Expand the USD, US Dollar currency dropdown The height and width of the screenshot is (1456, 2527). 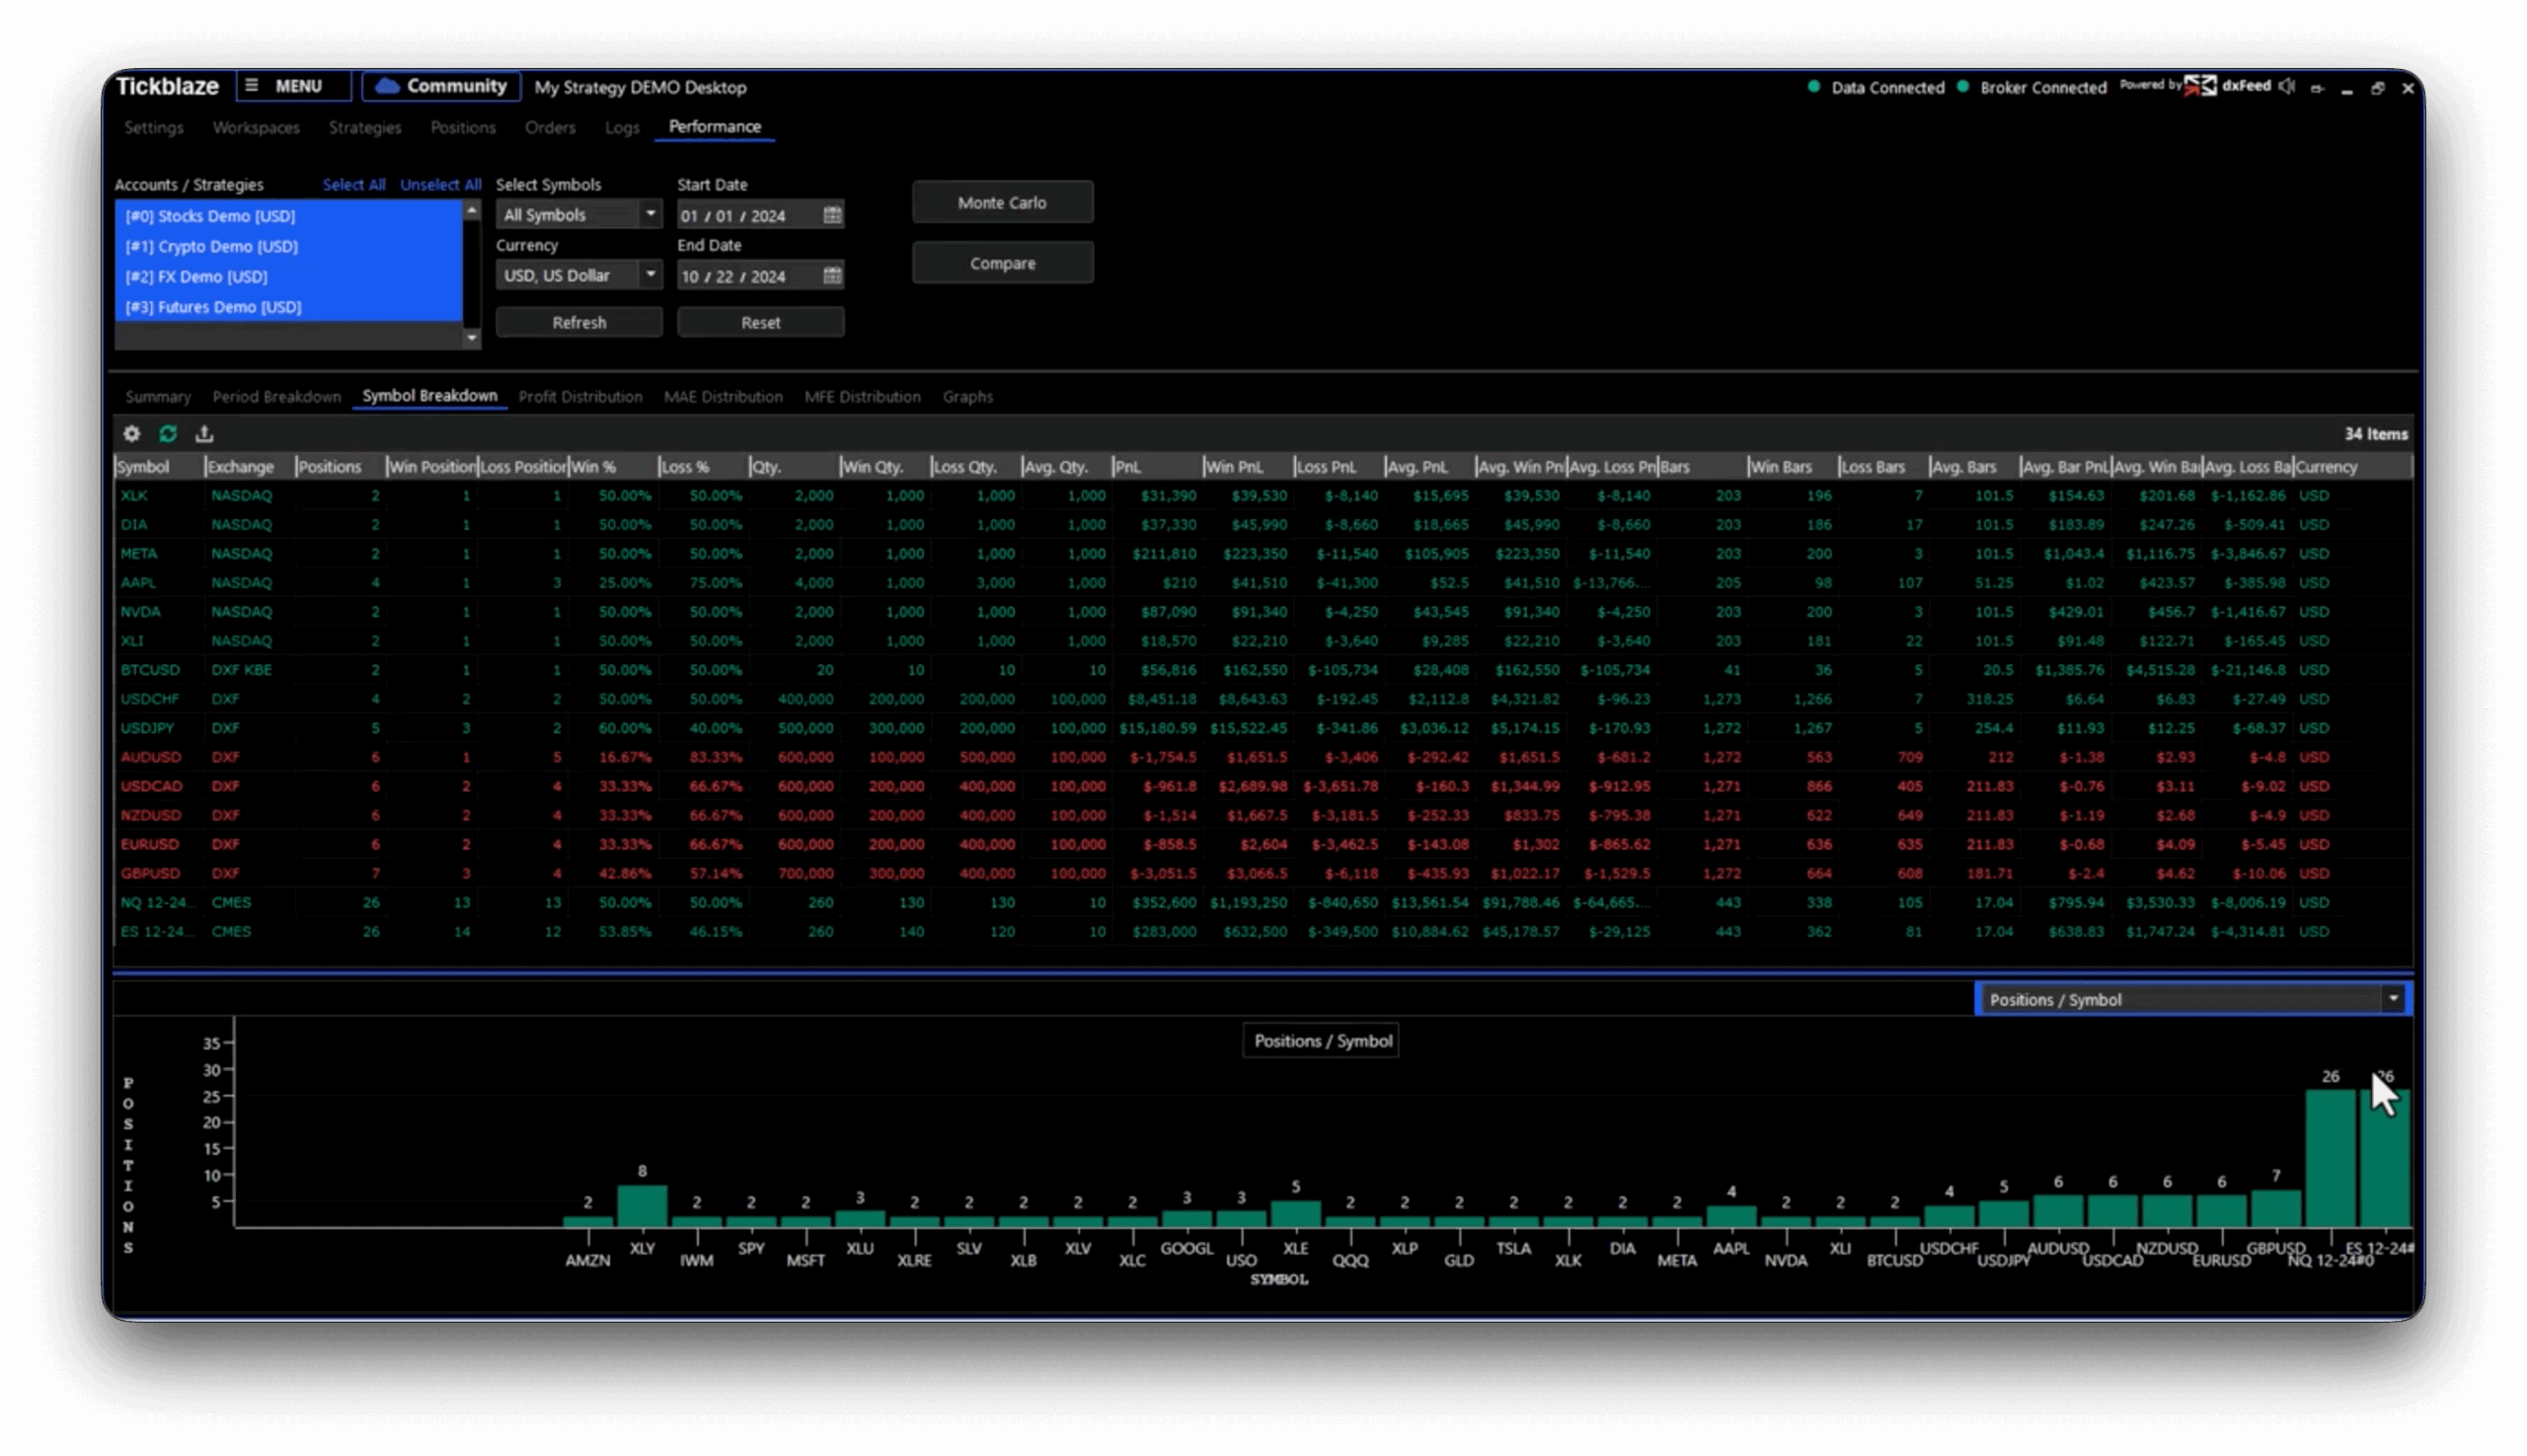click(650, 275)
